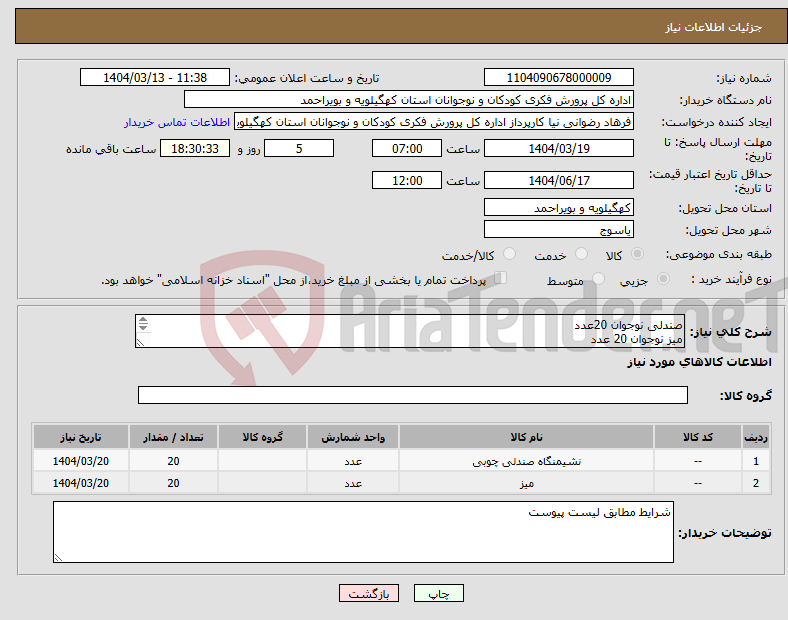Click the چاپ print button

tap(438, 593)
